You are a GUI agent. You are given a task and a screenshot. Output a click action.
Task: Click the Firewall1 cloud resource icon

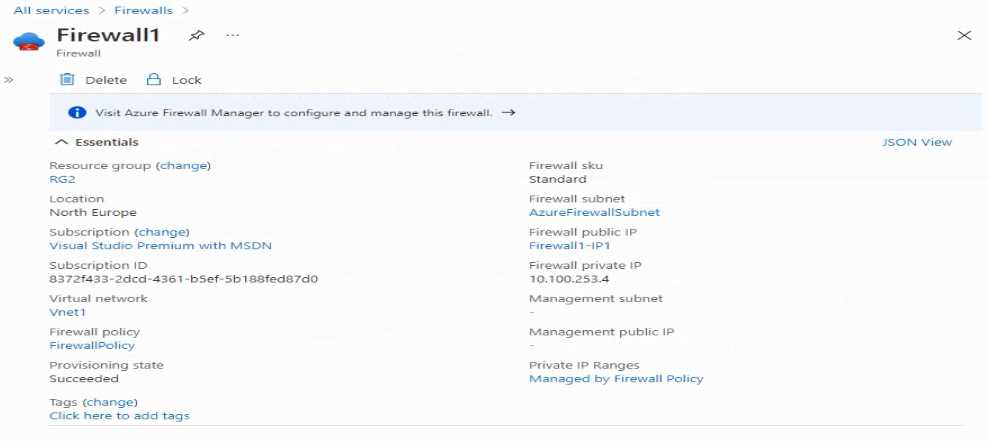coord(28,42)
